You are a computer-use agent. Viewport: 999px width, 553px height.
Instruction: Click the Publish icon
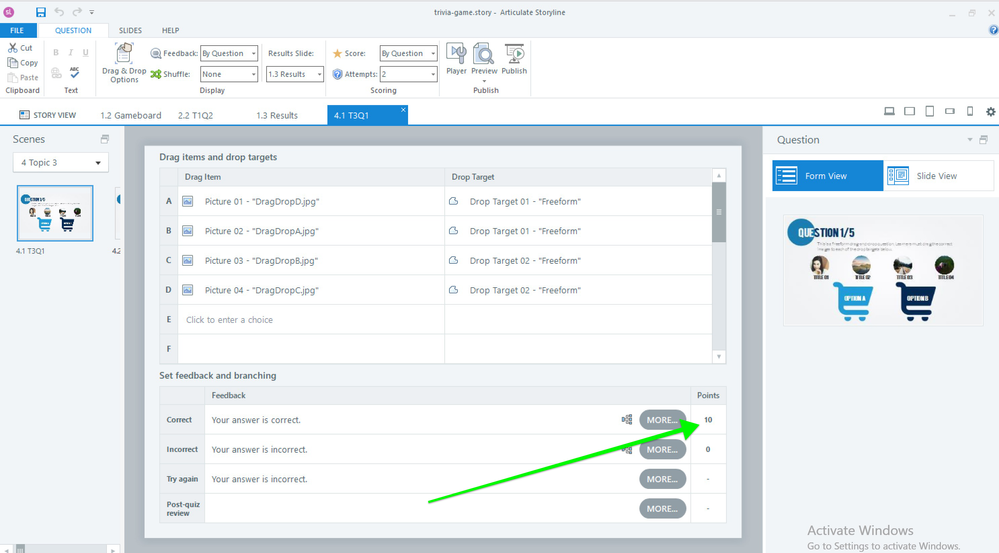pos(514,58)
